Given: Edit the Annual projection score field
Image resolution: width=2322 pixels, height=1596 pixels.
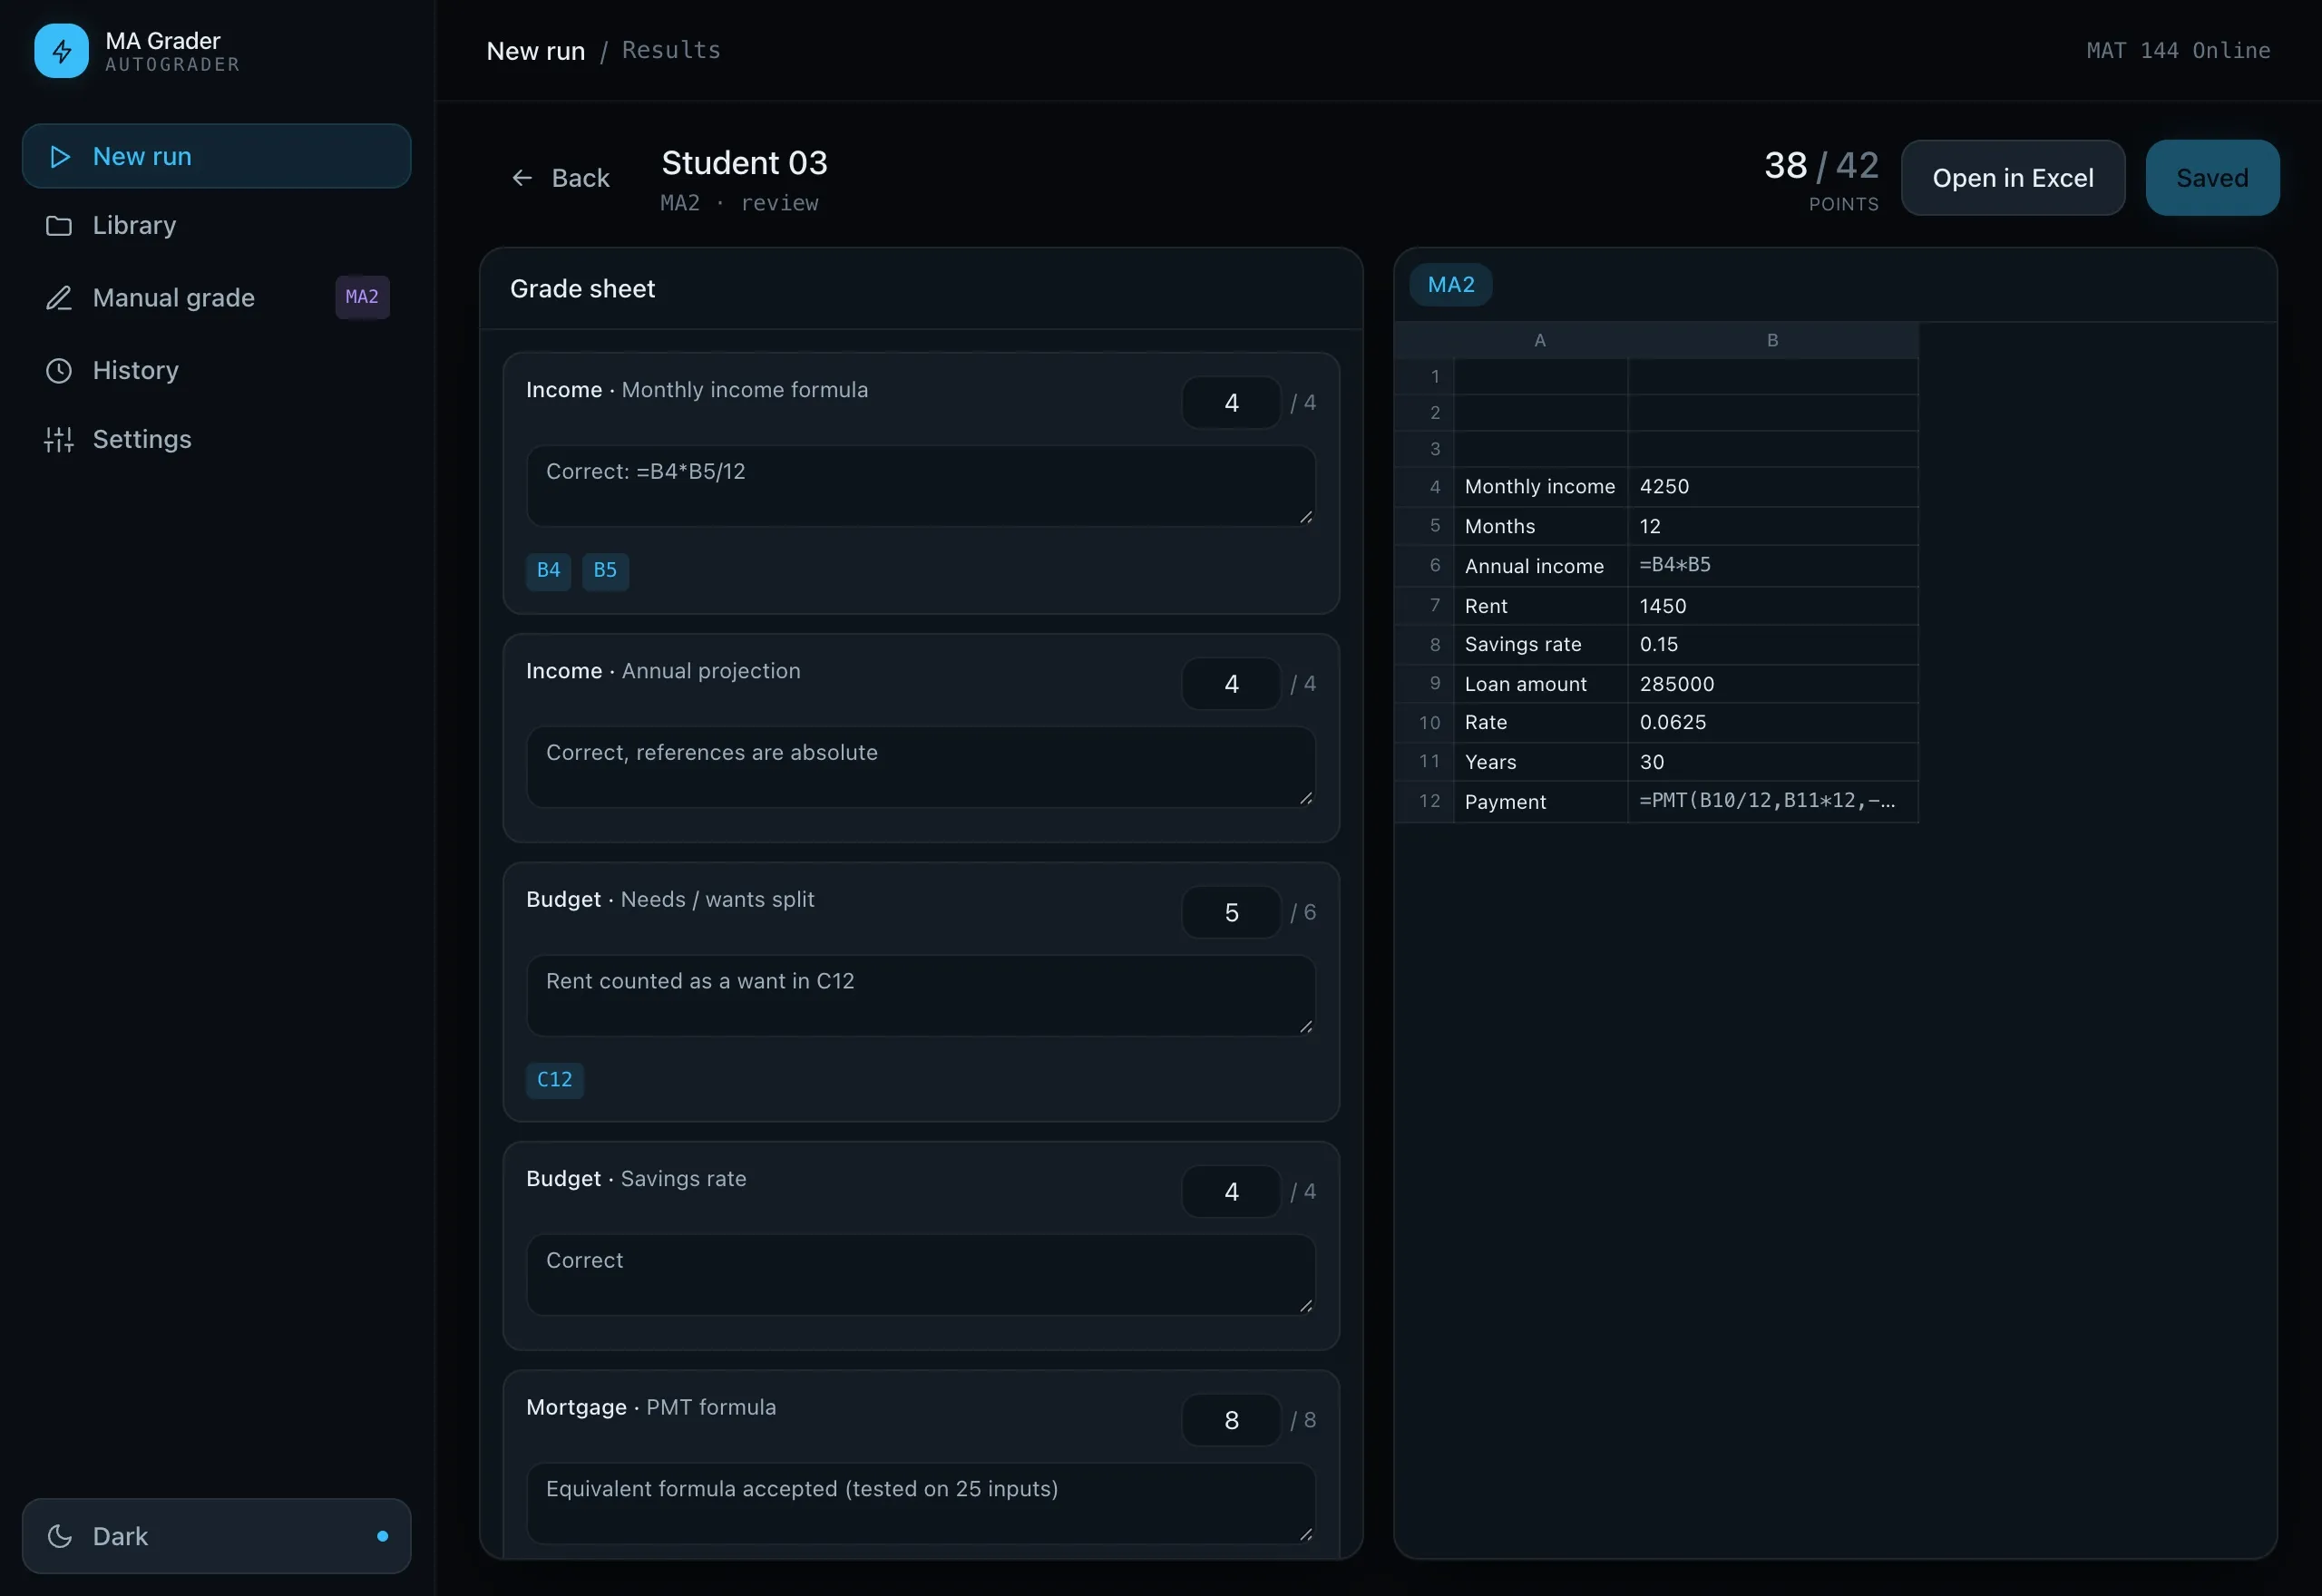Looking at the screenshot, I should pyautogui.click(x=1231, y=684).
